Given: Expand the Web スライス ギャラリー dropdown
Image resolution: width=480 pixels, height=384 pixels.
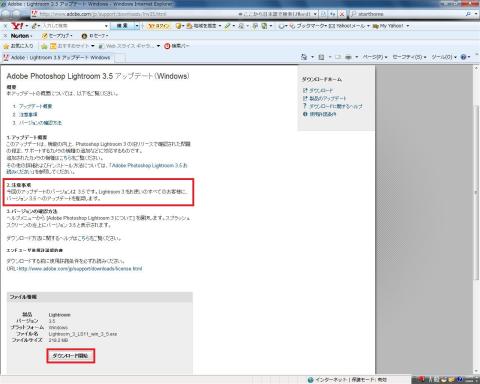Looking at the screenshot, I should coord(158,46).
